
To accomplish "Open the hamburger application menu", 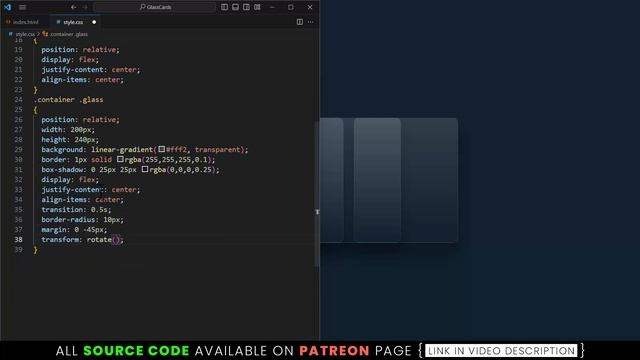I will pyautogui.click(x=22, y=7).
